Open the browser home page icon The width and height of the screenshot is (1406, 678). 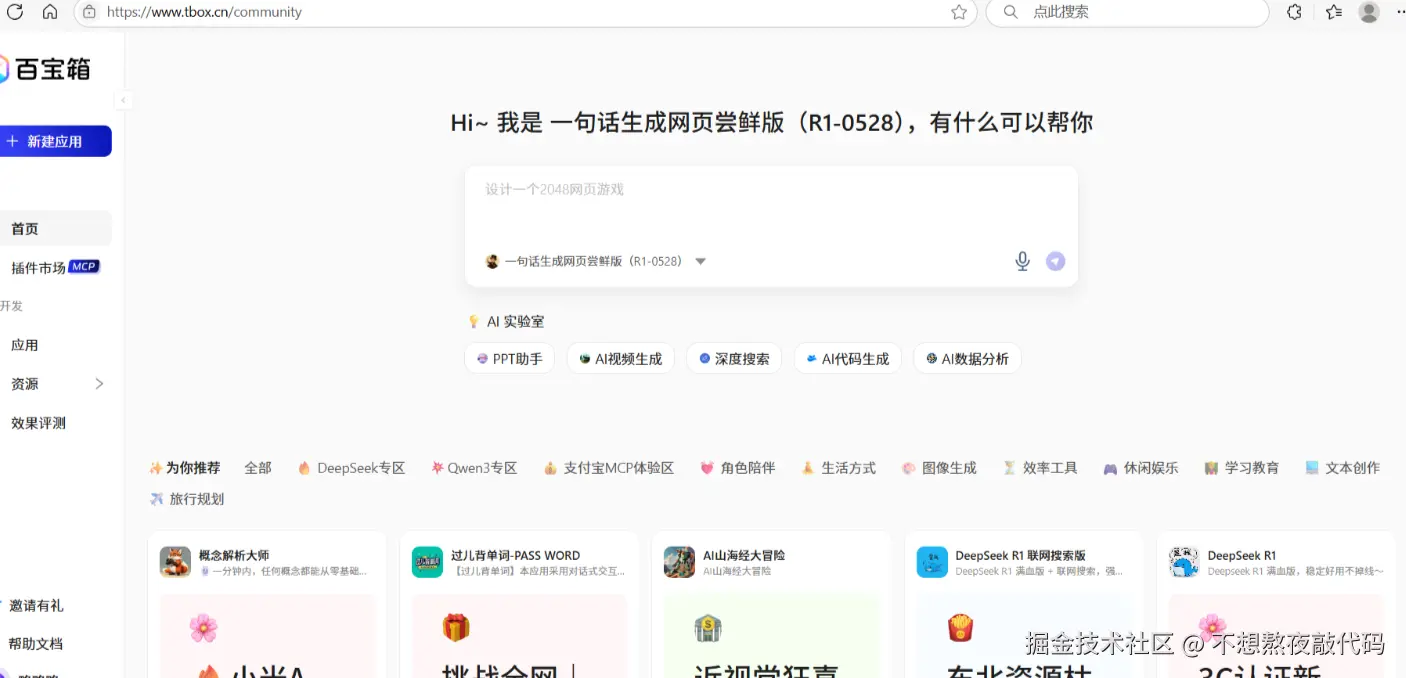(x=50, y=12)
